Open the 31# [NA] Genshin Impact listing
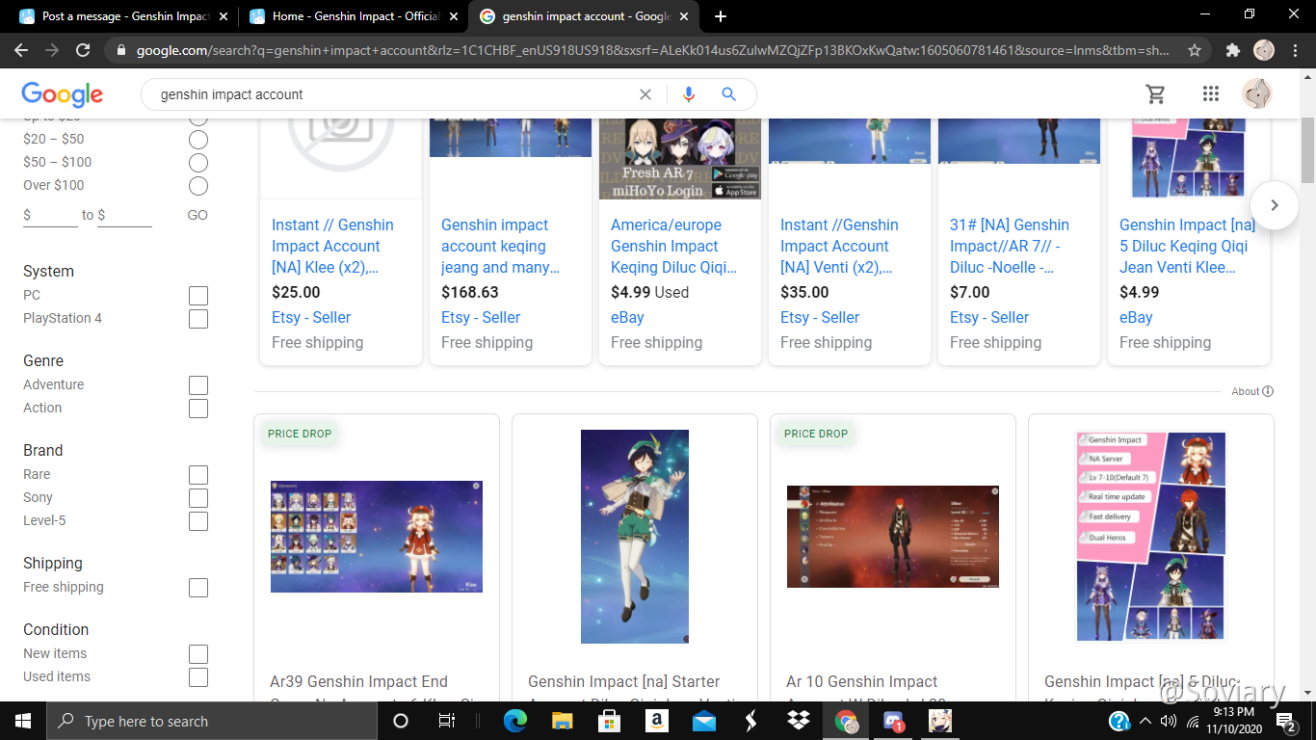The height and width of the screenshot is (740, 1316). click(x=1009, y=246)
